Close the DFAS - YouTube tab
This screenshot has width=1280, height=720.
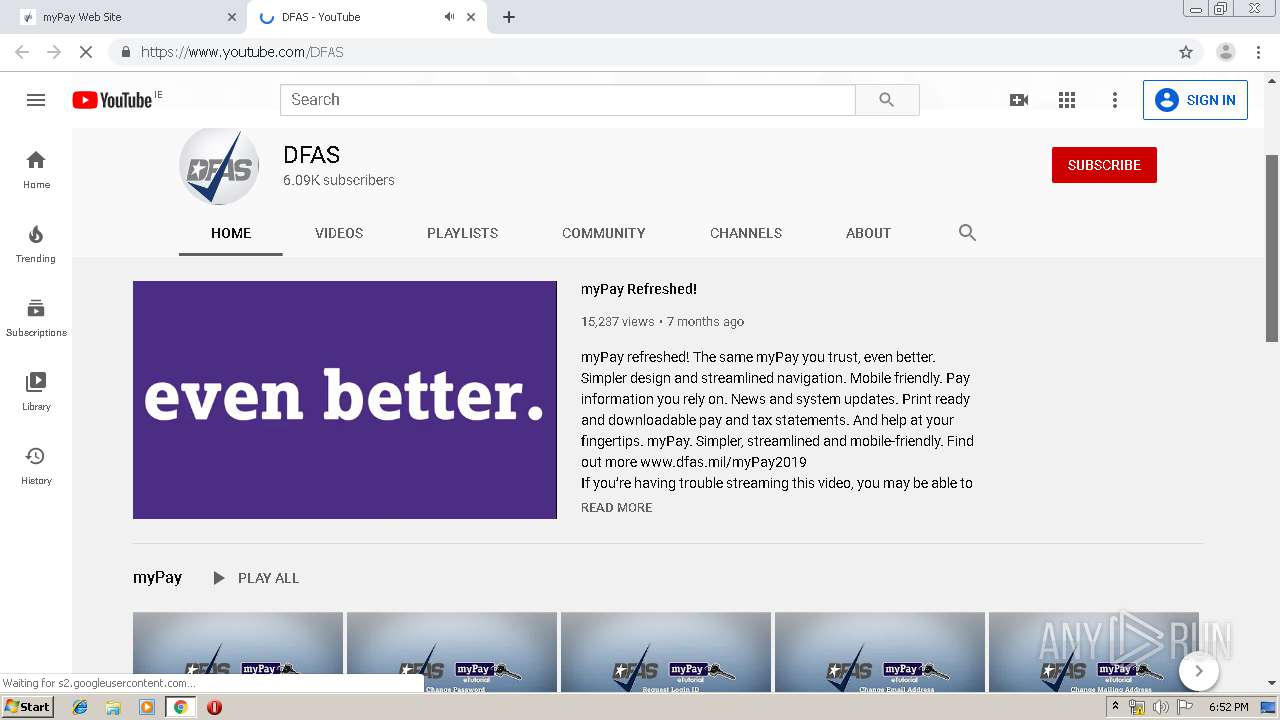coord(471,17)
